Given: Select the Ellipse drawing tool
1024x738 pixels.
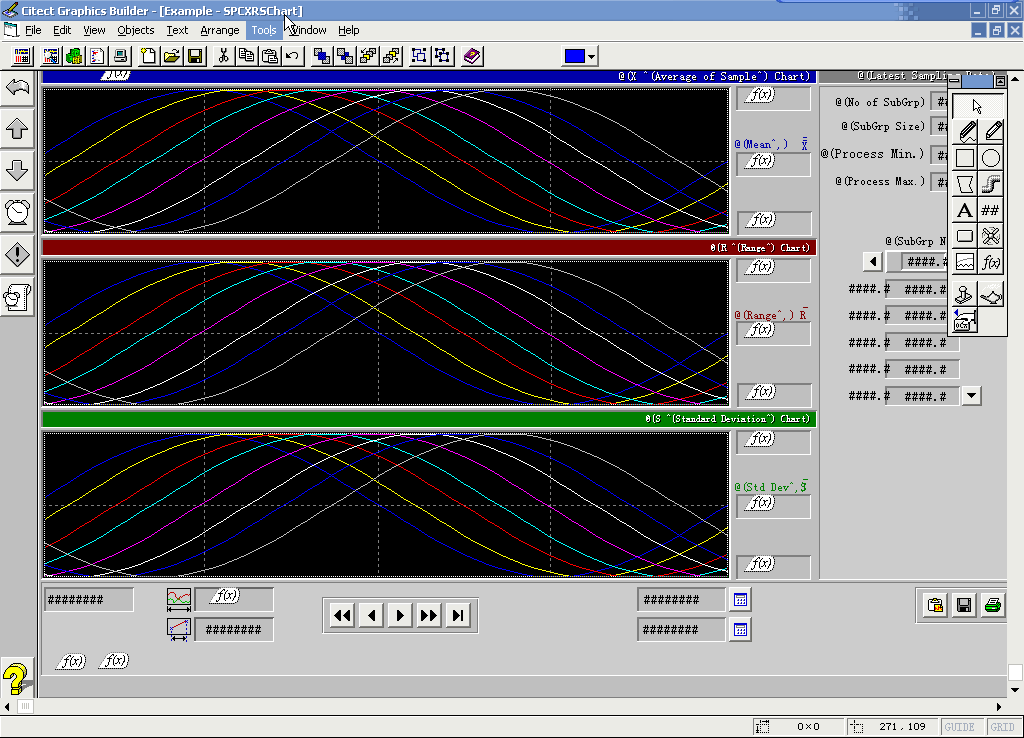Looking at the screenshot, I should 991,158.
